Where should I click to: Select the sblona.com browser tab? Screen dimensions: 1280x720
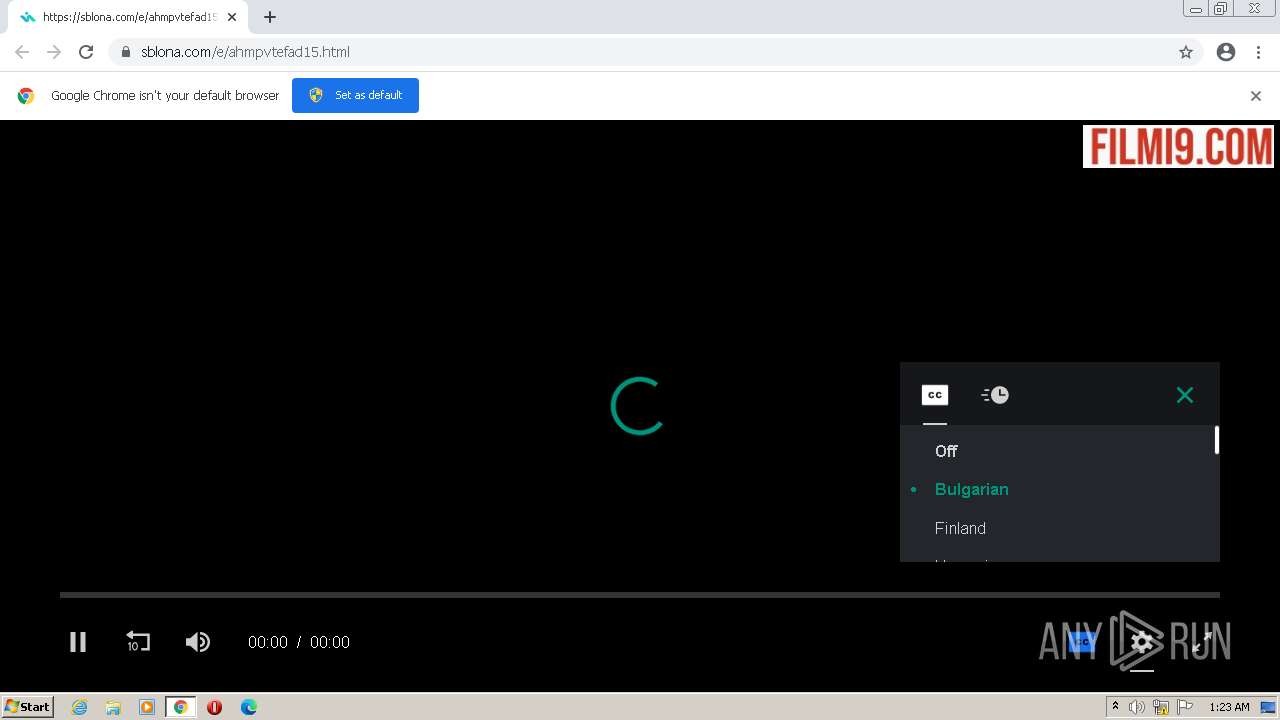point(128,17)
